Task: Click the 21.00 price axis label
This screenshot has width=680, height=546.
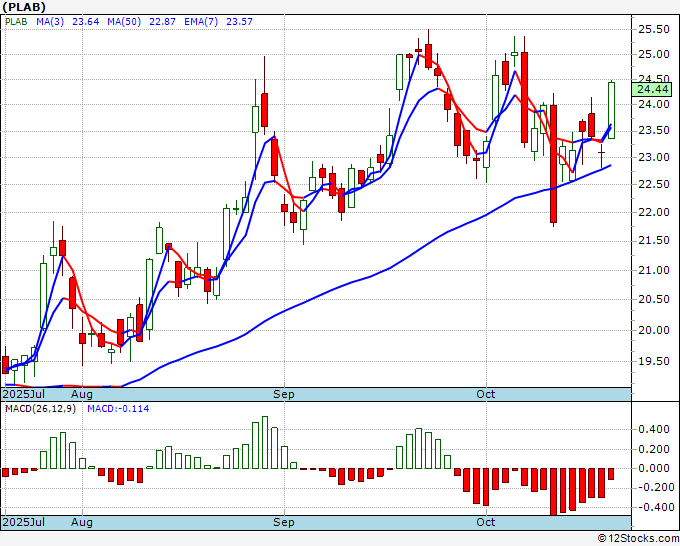Action: coord(654,270)
